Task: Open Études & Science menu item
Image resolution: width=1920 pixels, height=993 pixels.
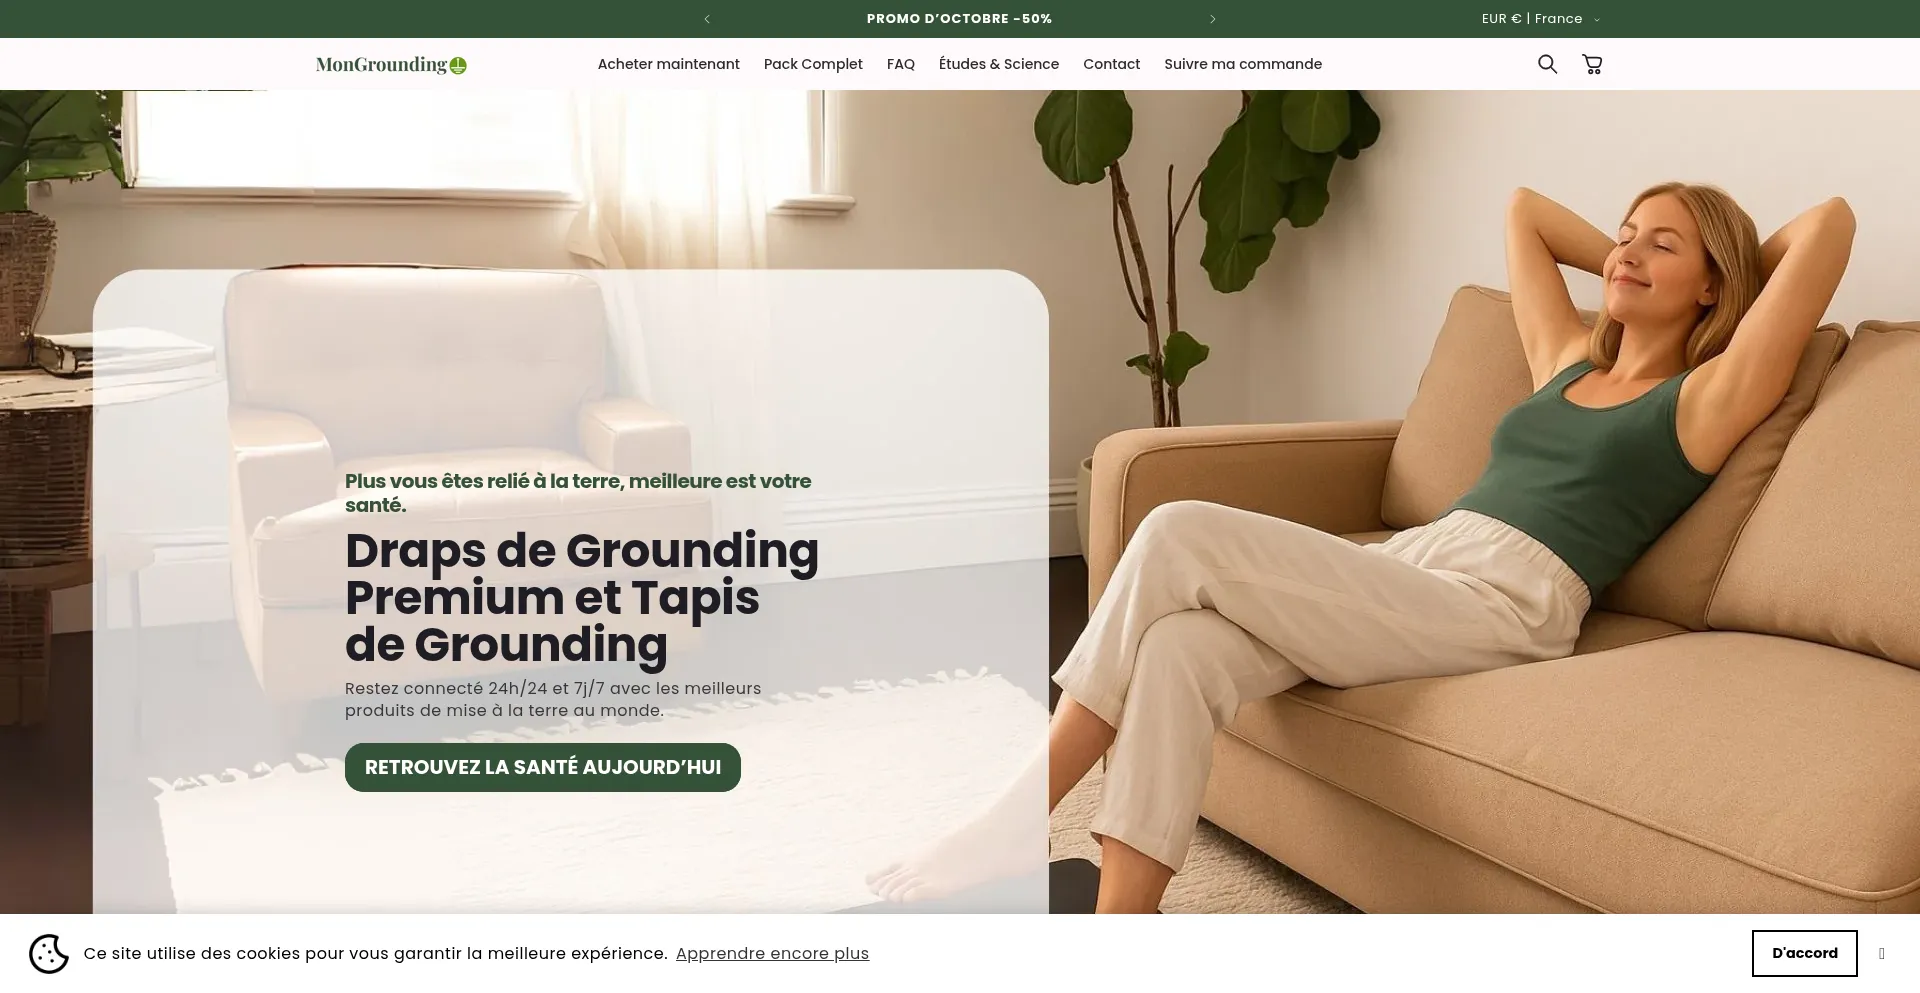Action: tap(999, 64)
